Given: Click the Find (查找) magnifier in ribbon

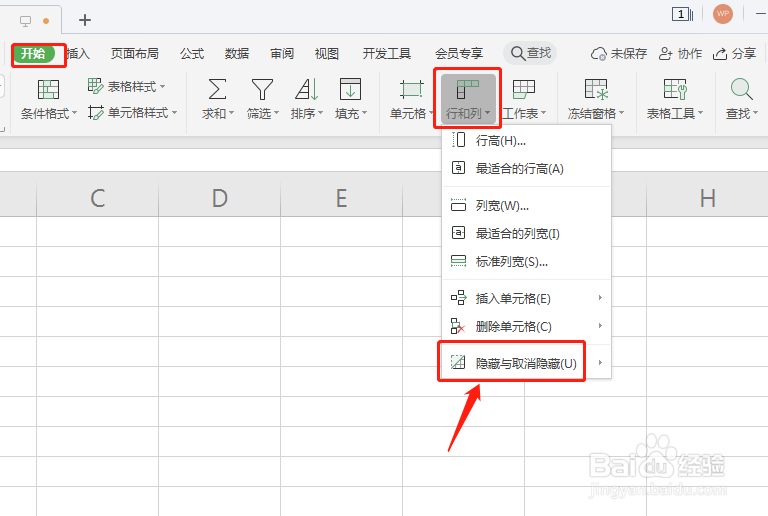Looking at the screenshot, I should 741,90.
